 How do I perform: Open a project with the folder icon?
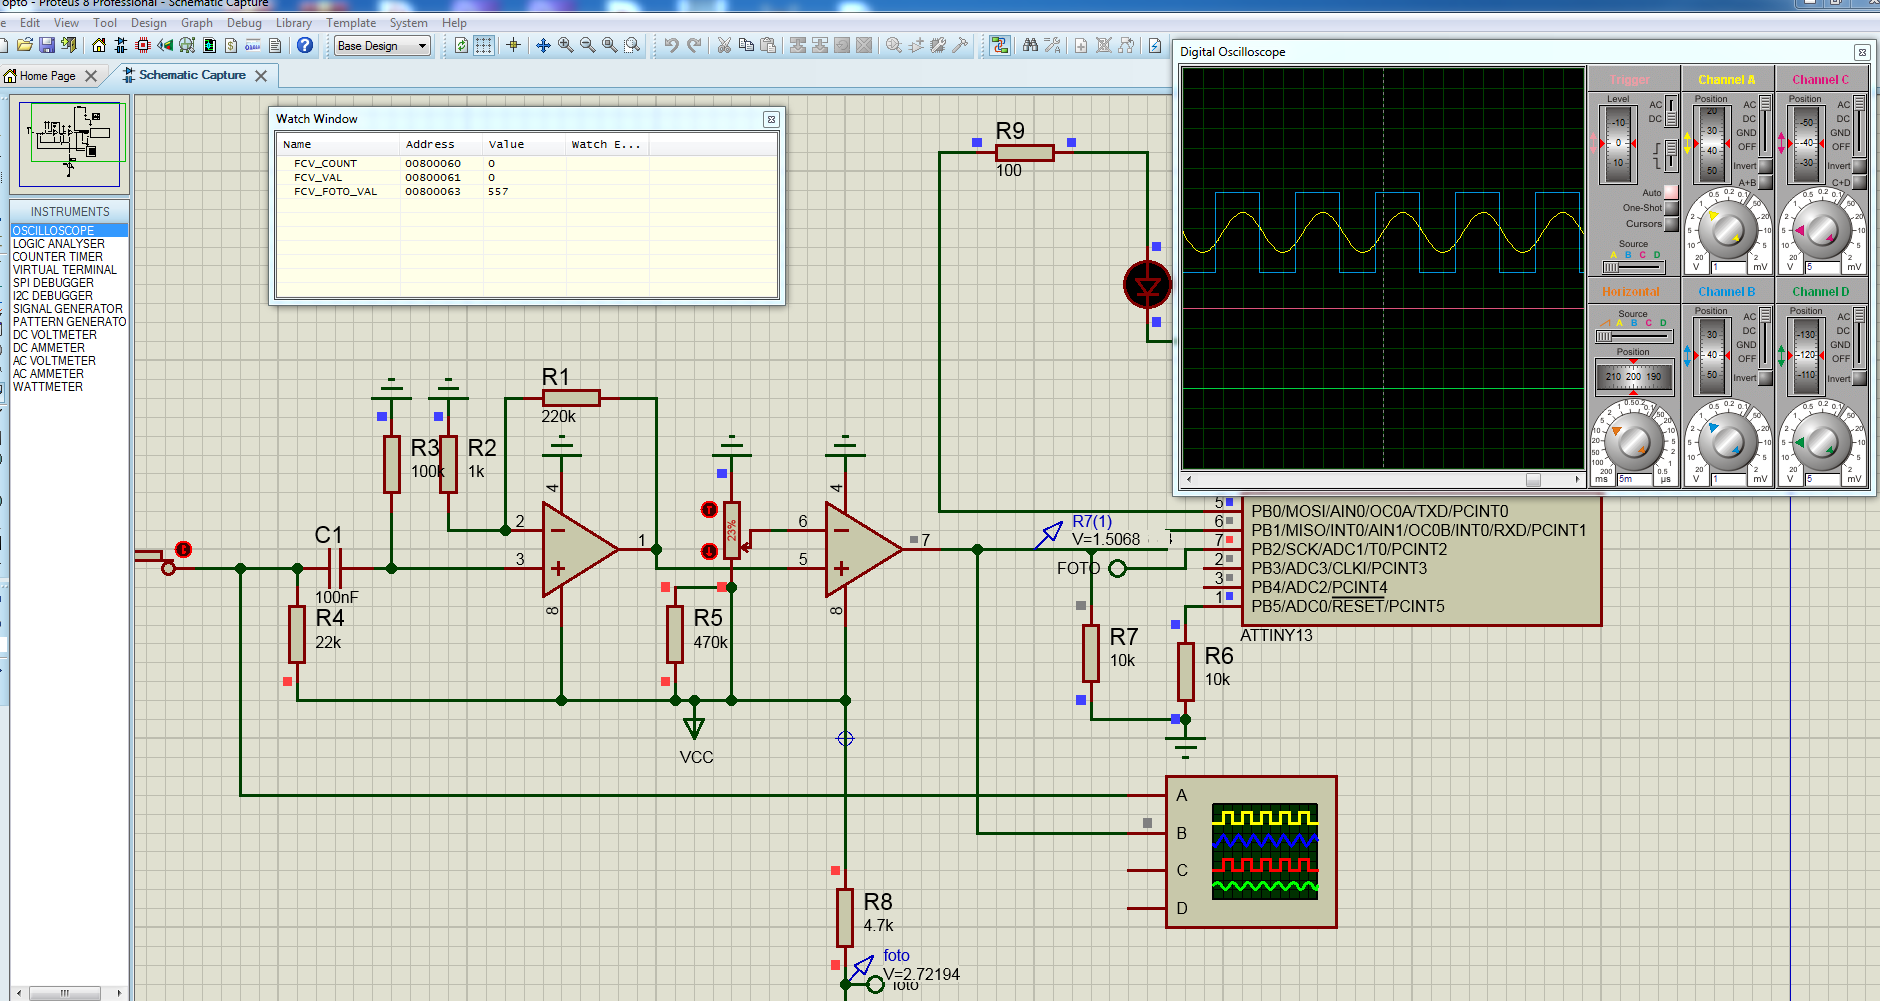click(x=25, y=45)
